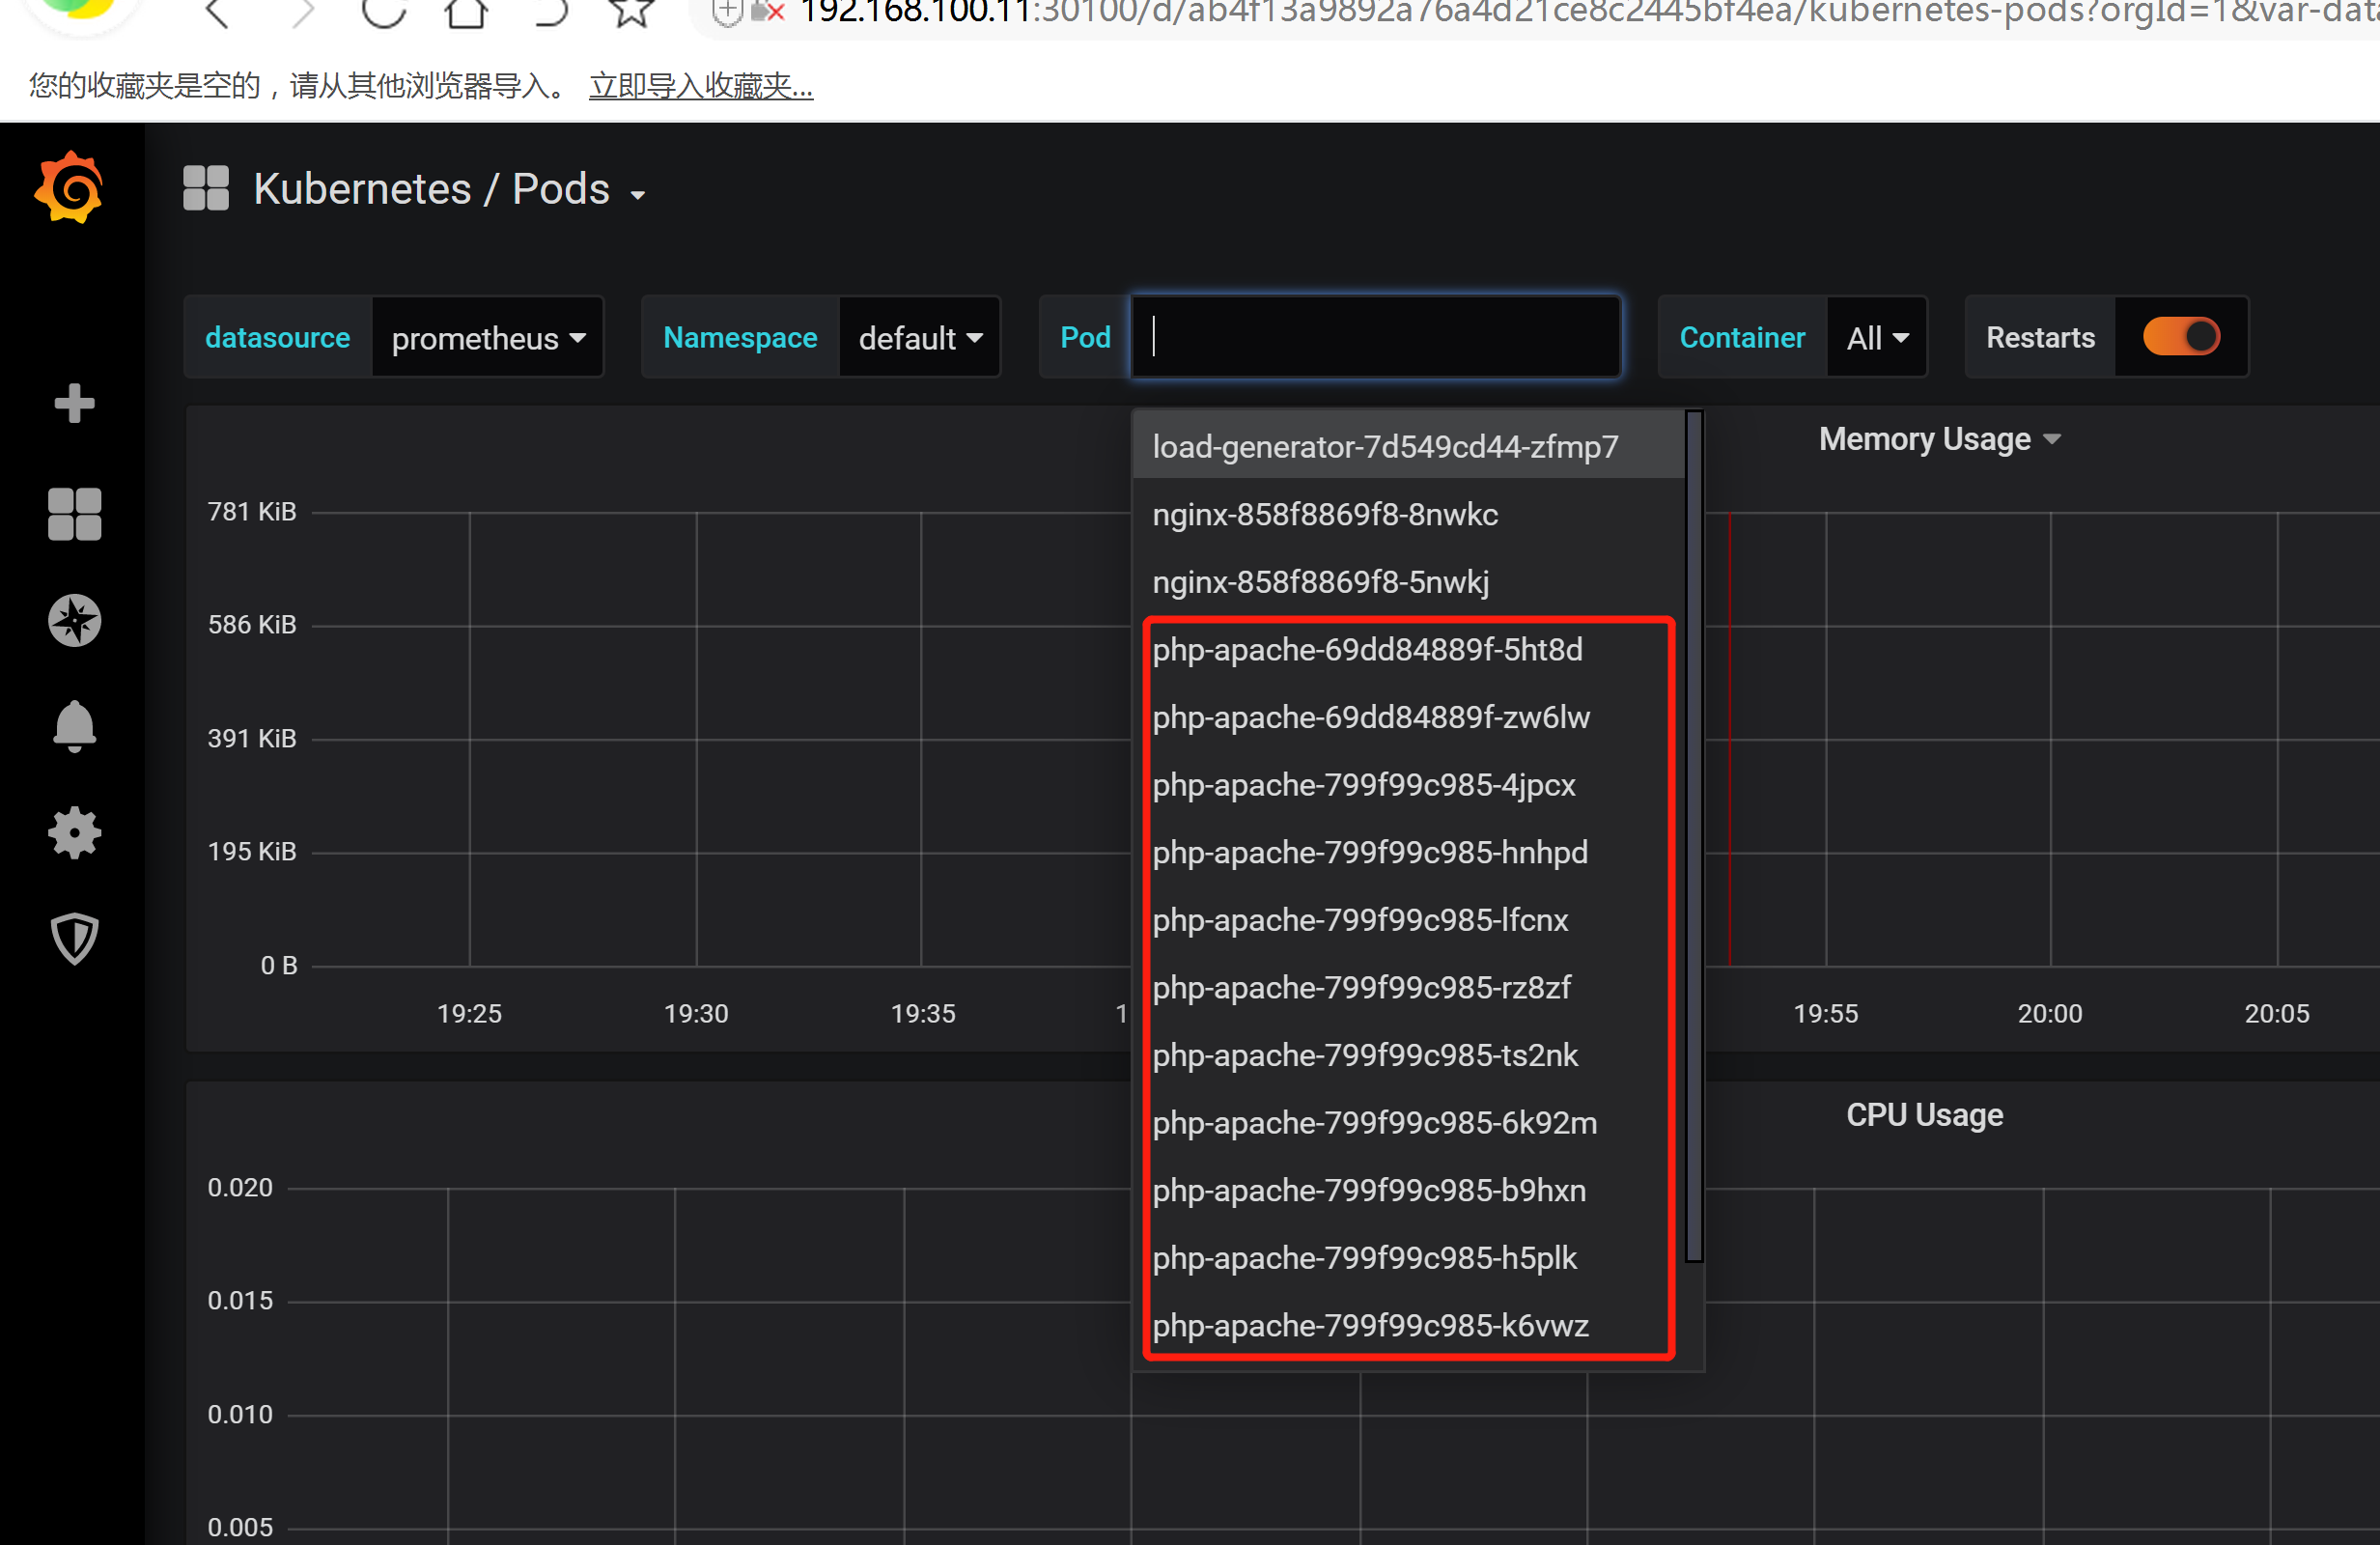Open the Server Admin shield icon

pos(74,939)
